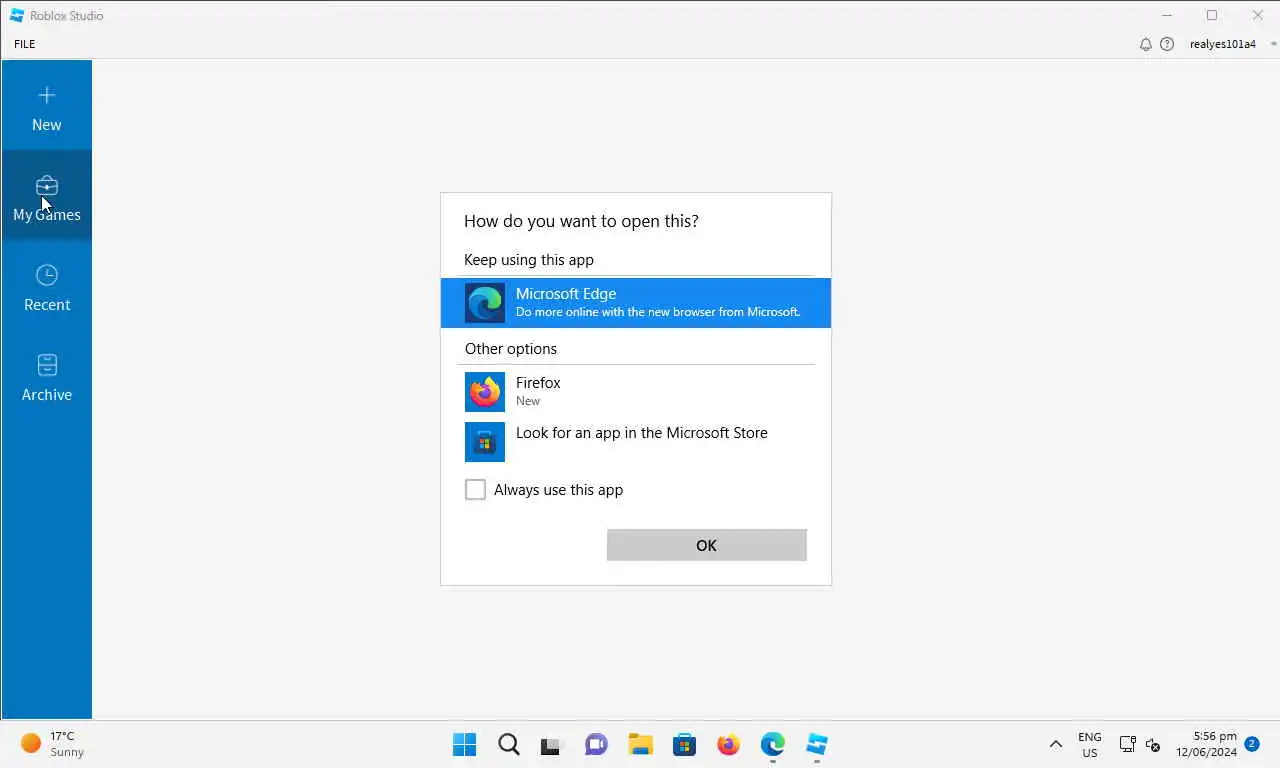Open the muted volume tray icon
This screenshot has width=1280, height=768.
click(x=1152, y=745)
